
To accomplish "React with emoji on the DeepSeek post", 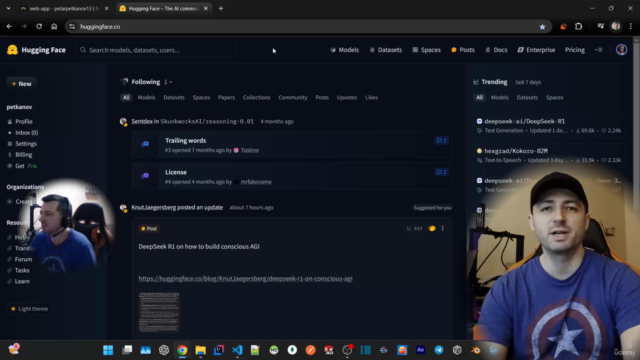I will [x=432, y=229].
